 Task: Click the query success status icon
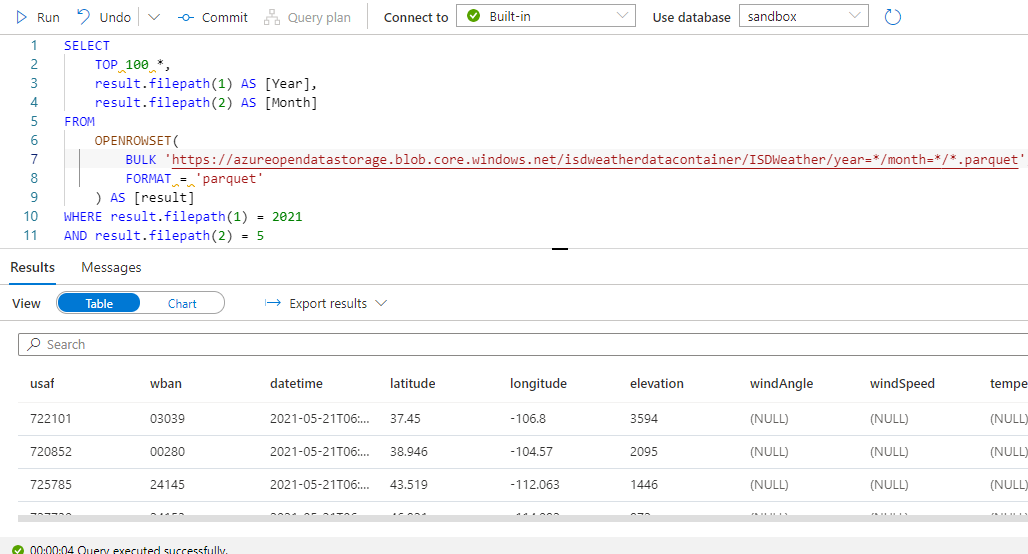[18, 549]
